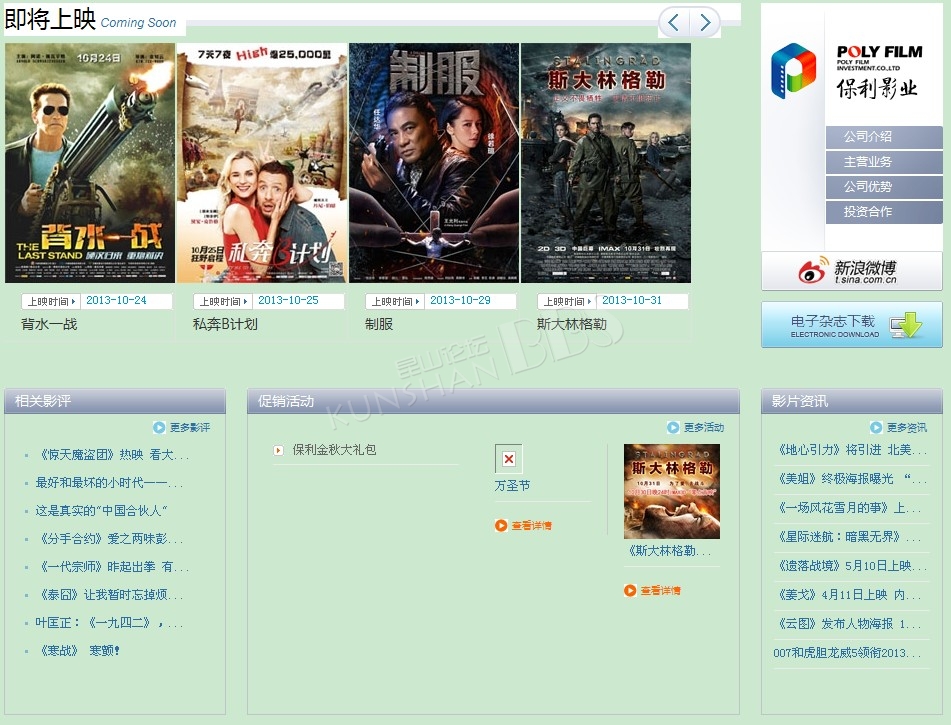Click the blue icon beside 更多资讯
951x725 pixels.
[x=876, y=427]
